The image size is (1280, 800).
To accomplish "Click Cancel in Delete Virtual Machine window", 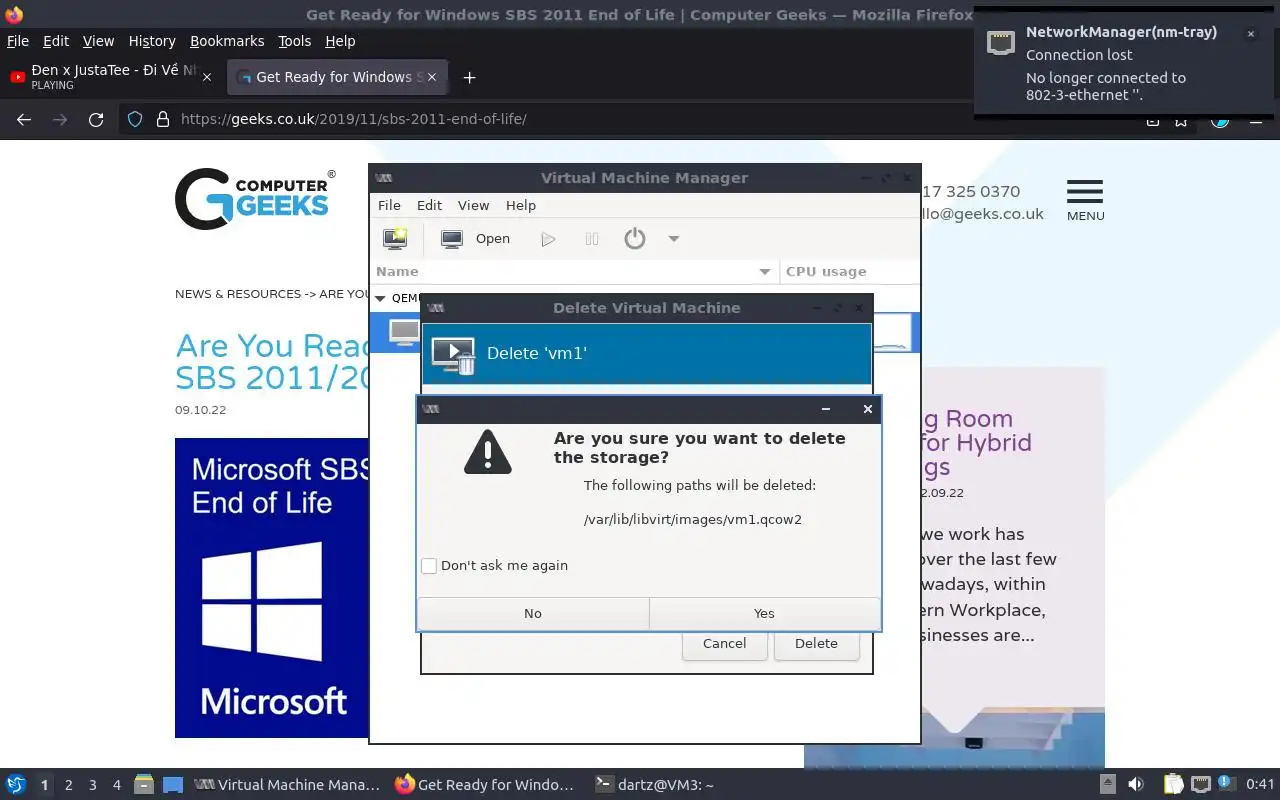I will [x=724, y=643].
